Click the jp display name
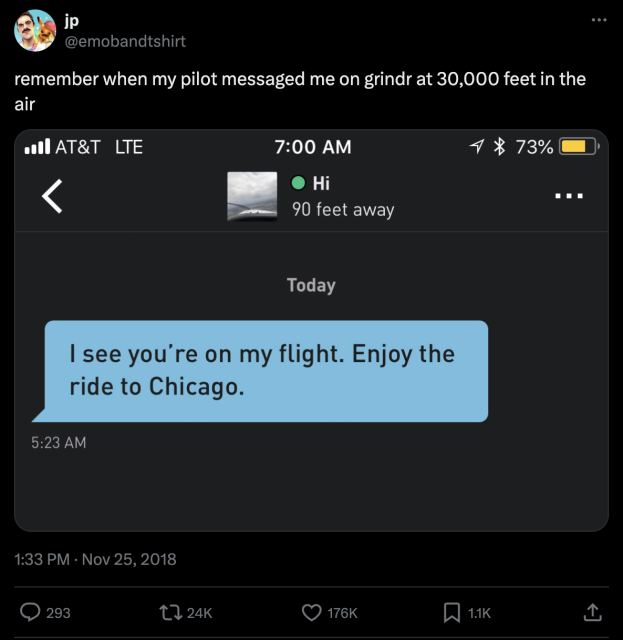This screenshot has height=640, width=623. point(74,21)
